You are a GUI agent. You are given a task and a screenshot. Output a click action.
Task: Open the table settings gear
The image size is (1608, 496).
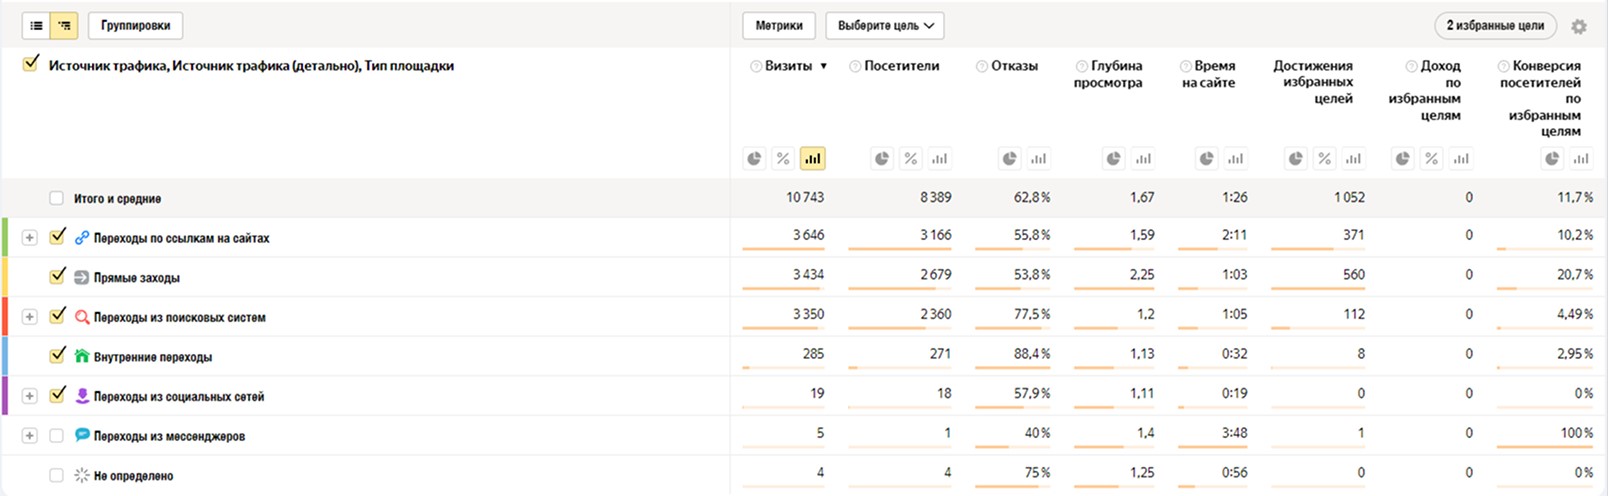tap(1579, 27)
